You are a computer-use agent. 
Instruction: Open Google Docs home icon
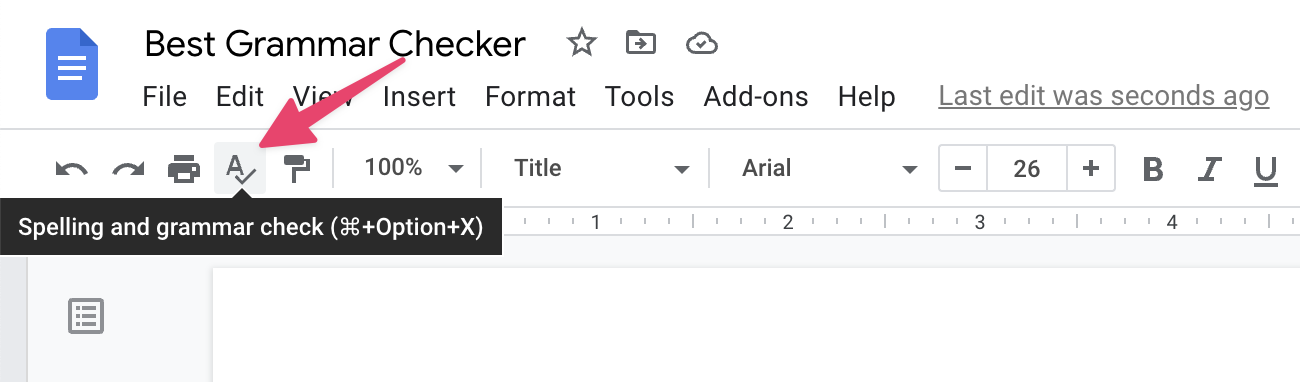coord(72,64)
